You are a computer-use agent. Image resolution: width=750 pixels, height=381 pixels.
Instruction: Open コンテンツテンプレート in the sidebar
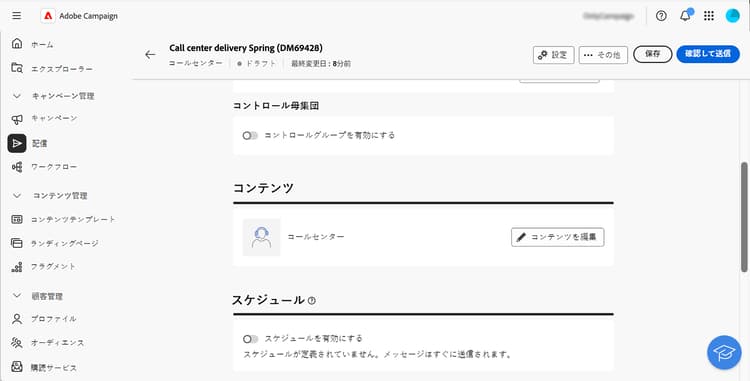(x=73, y=219)
